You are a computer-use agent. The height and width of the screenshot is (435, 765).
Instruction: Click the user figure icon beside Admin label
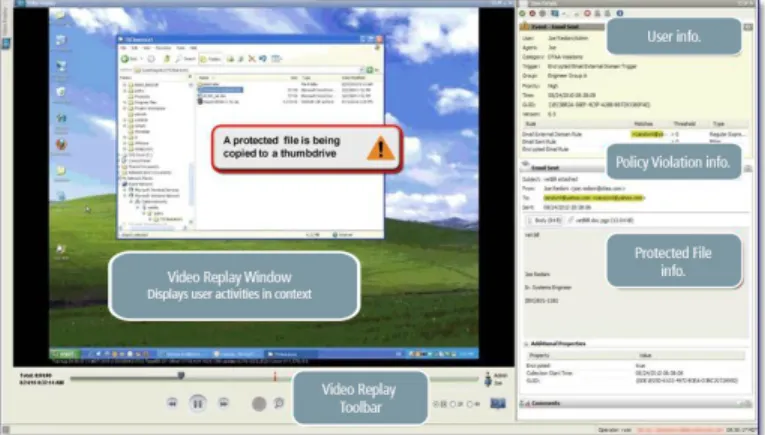click(487, 379)
